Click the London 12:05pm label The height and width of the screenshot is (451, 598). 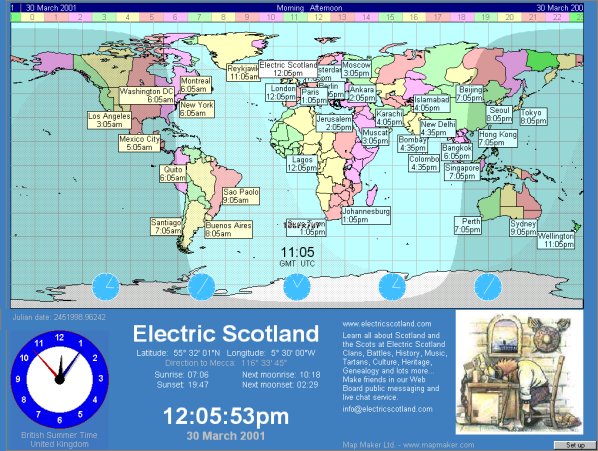281,93
